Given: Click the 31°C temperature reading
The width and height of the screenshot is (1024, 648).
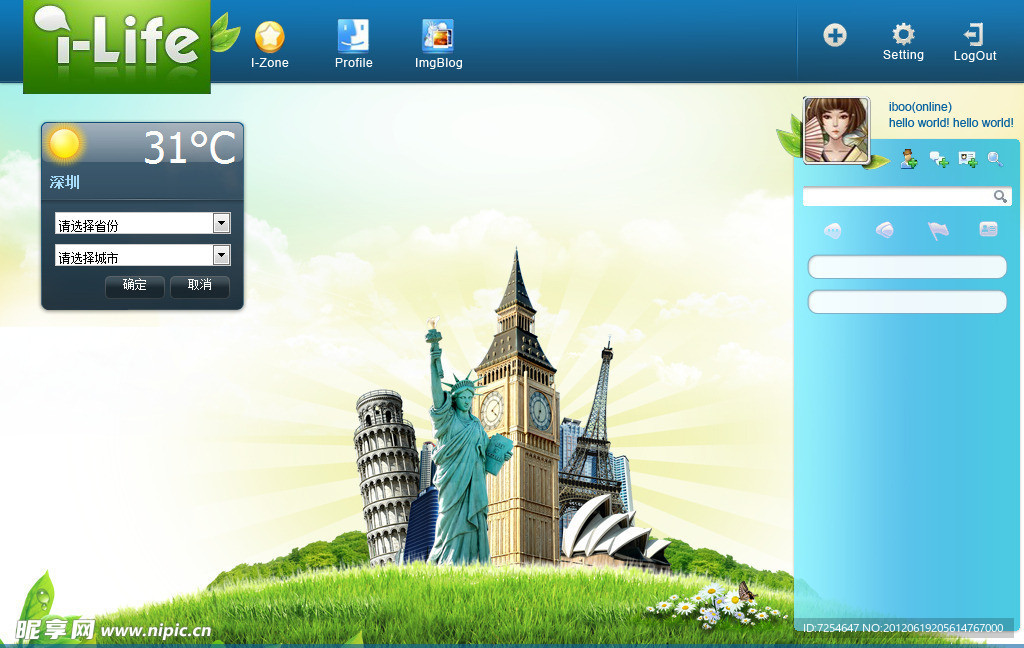Looking at the screenshot, I should tap(189, 148).
